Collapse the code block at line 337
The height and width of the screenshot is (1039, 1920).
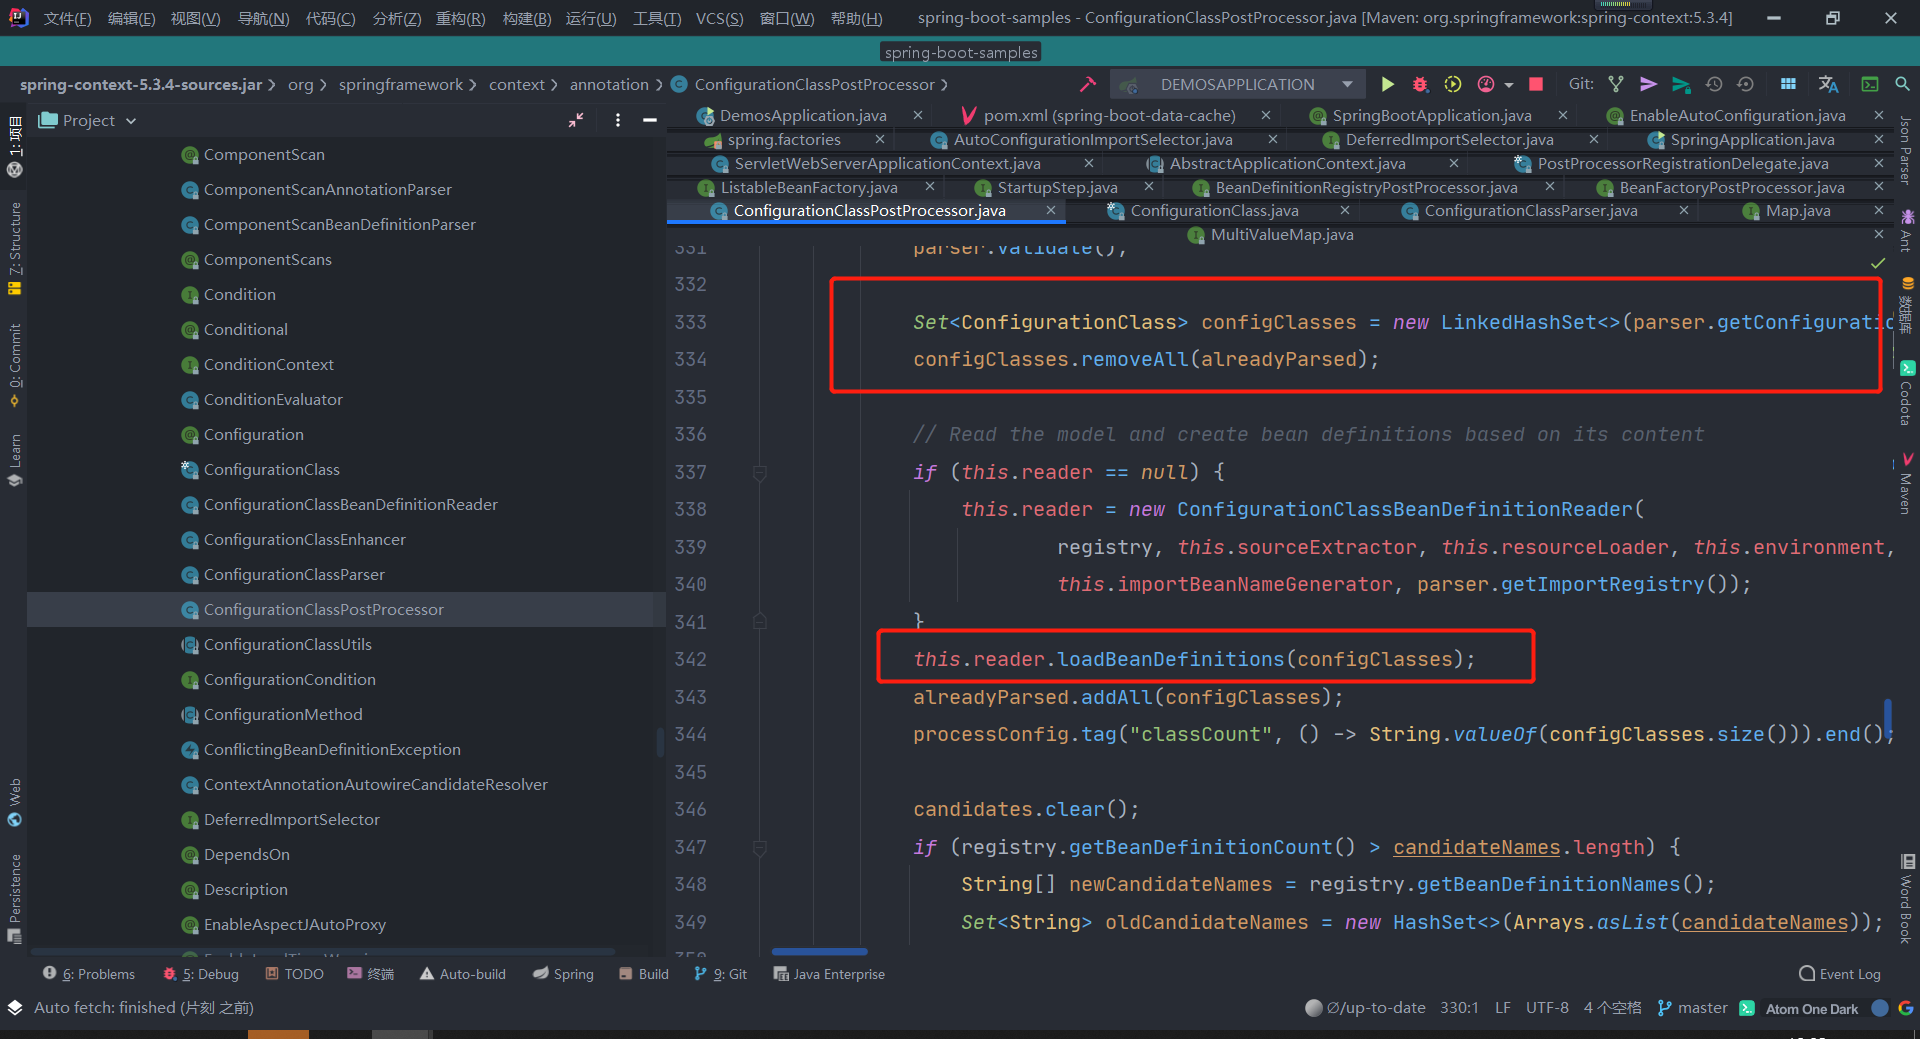760,473
